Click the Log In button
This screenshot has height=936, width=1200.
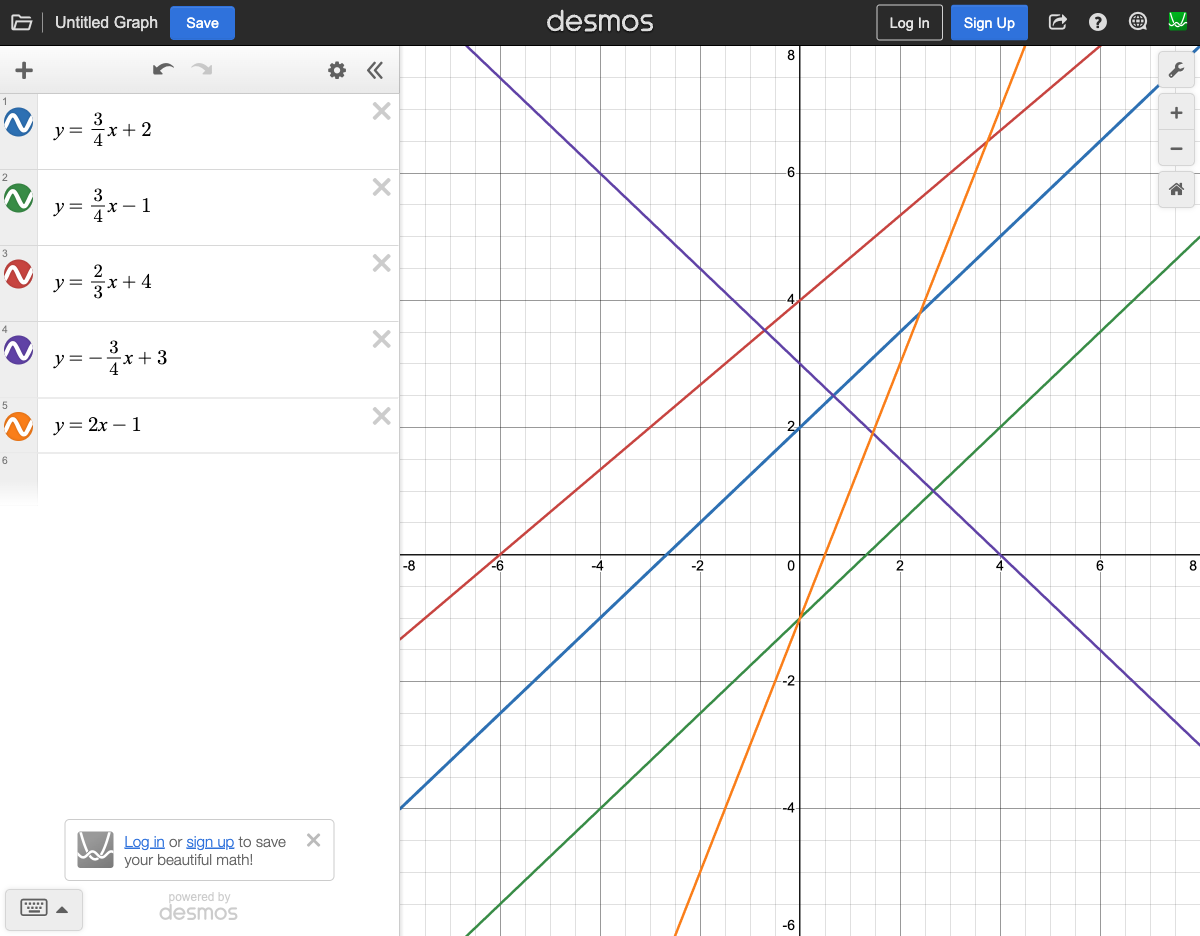[909, 23]
